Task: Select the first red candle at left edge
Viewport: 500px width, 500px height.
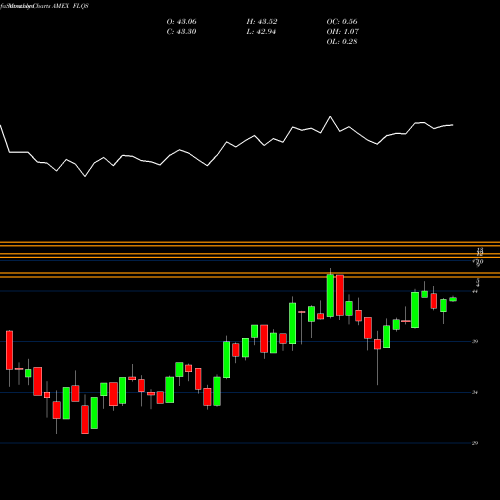Action: tap(9, 350)
